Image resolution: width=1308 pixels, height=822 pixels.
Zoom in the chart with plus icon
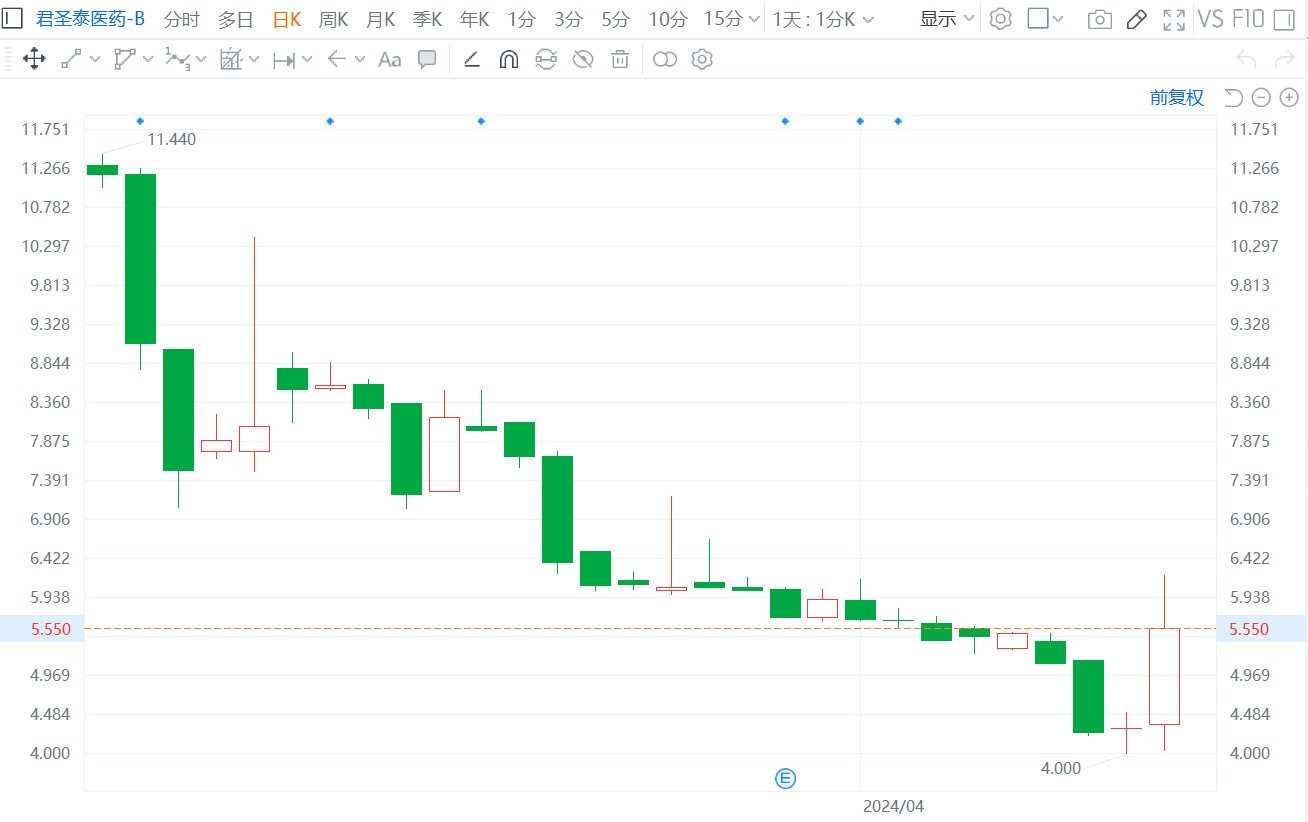pos(1289,97)
